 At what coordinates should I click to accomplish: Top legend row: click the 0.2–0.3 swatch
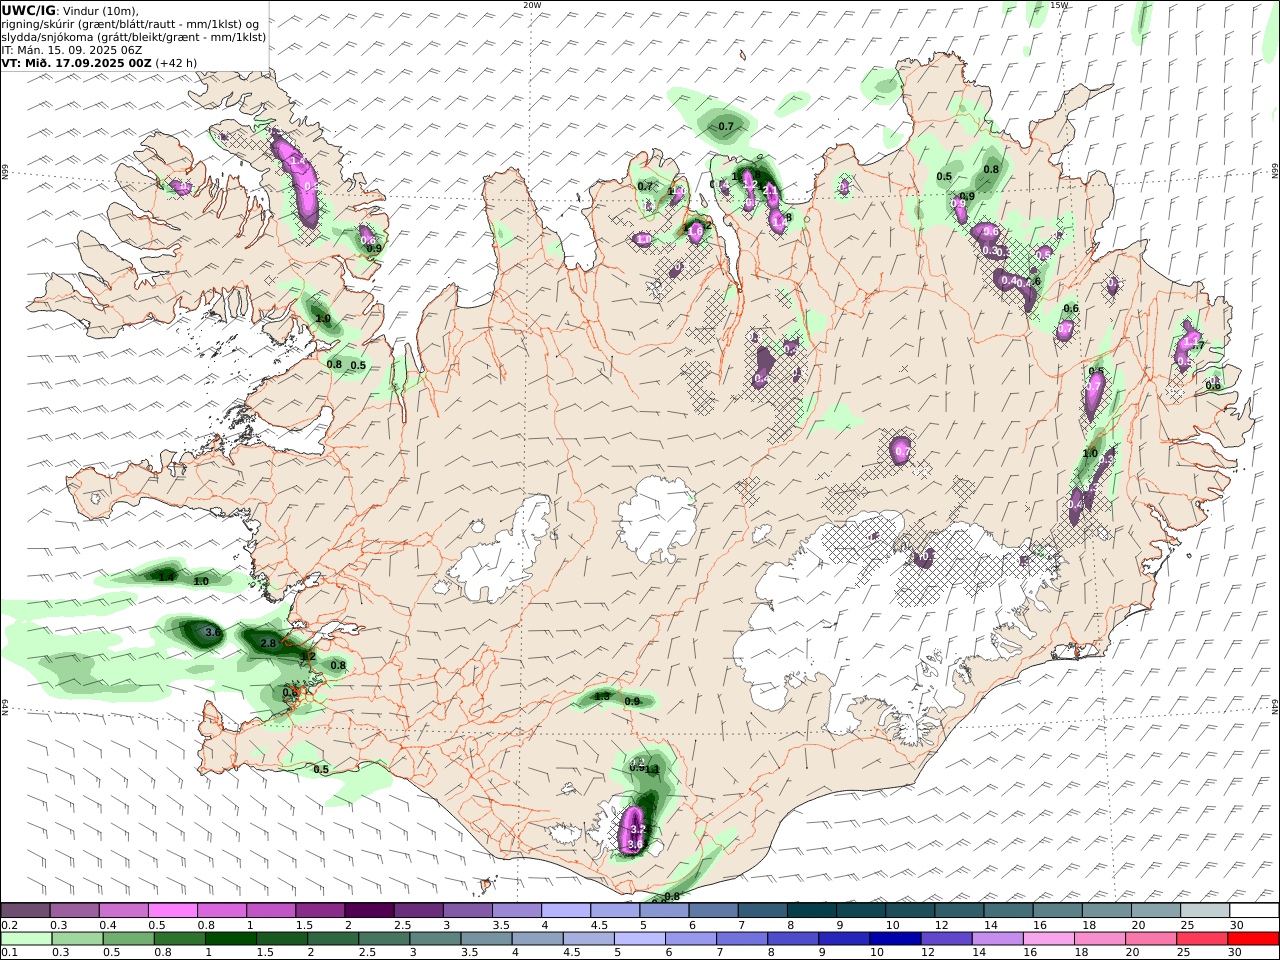25,910
